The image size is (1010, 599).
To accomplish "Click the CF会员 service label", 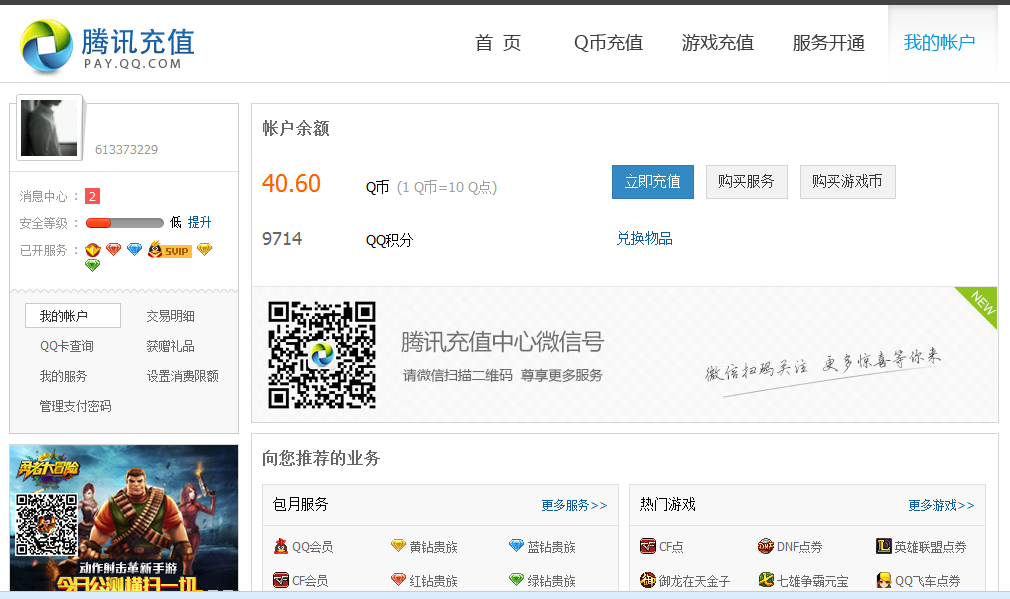I will pyautogui.click(x=310, y=582).
